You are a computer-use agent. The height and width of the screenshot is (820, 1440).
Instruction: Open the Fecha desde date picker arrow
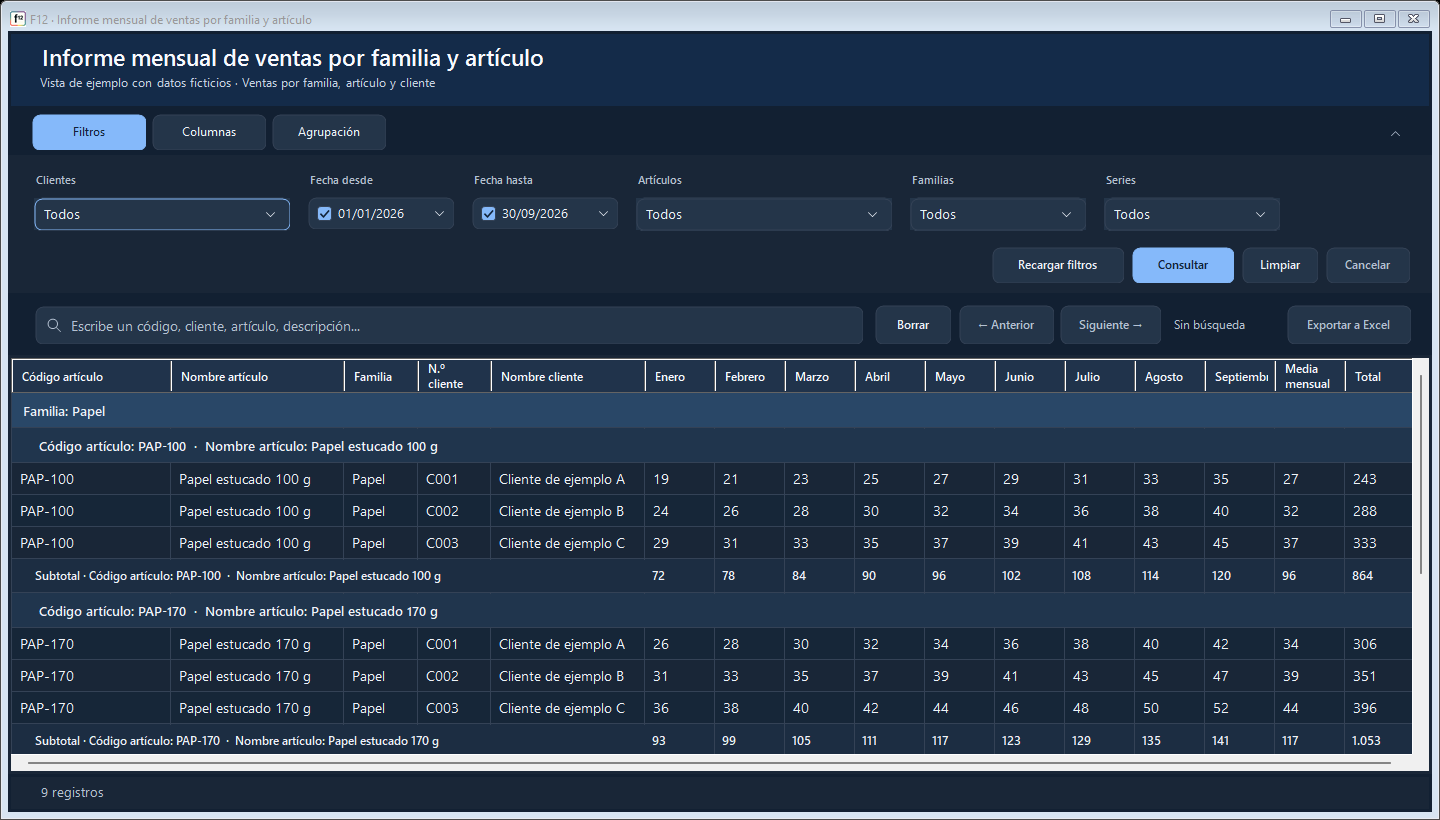440,214
